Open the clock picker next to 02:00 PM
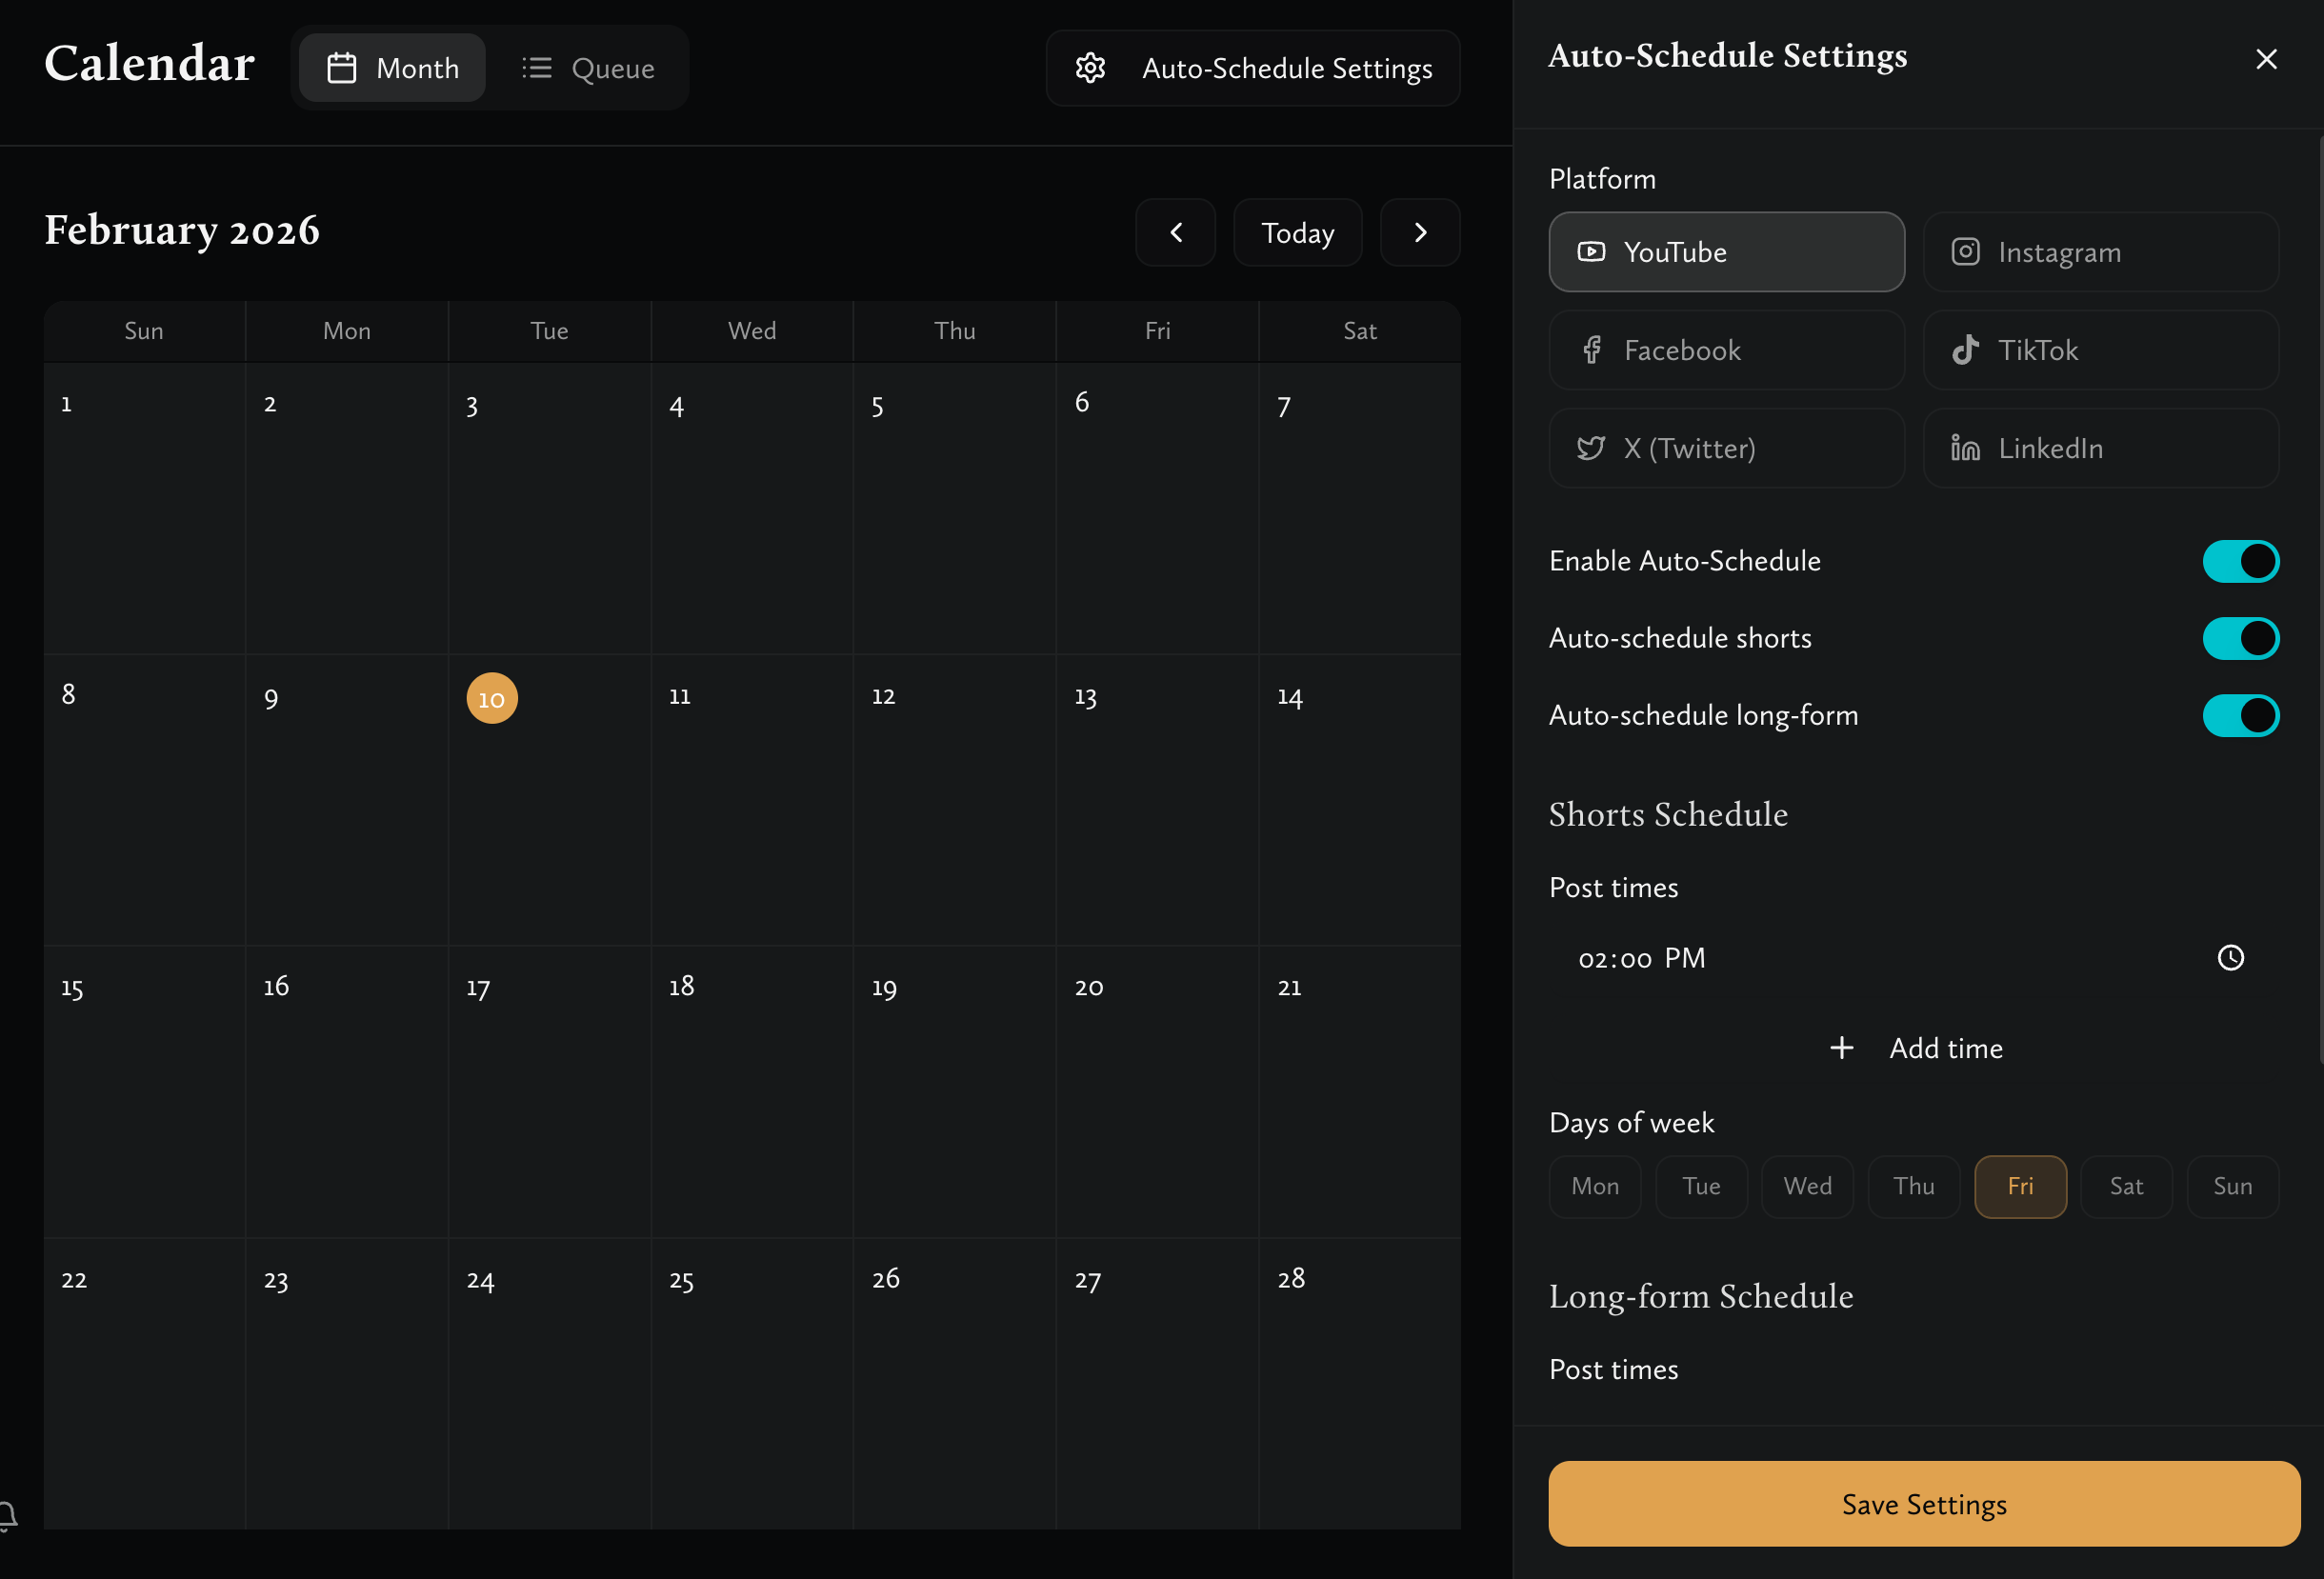Screen dimensions: 2324x1579 pyautogui.click(x=2230, y=957)
